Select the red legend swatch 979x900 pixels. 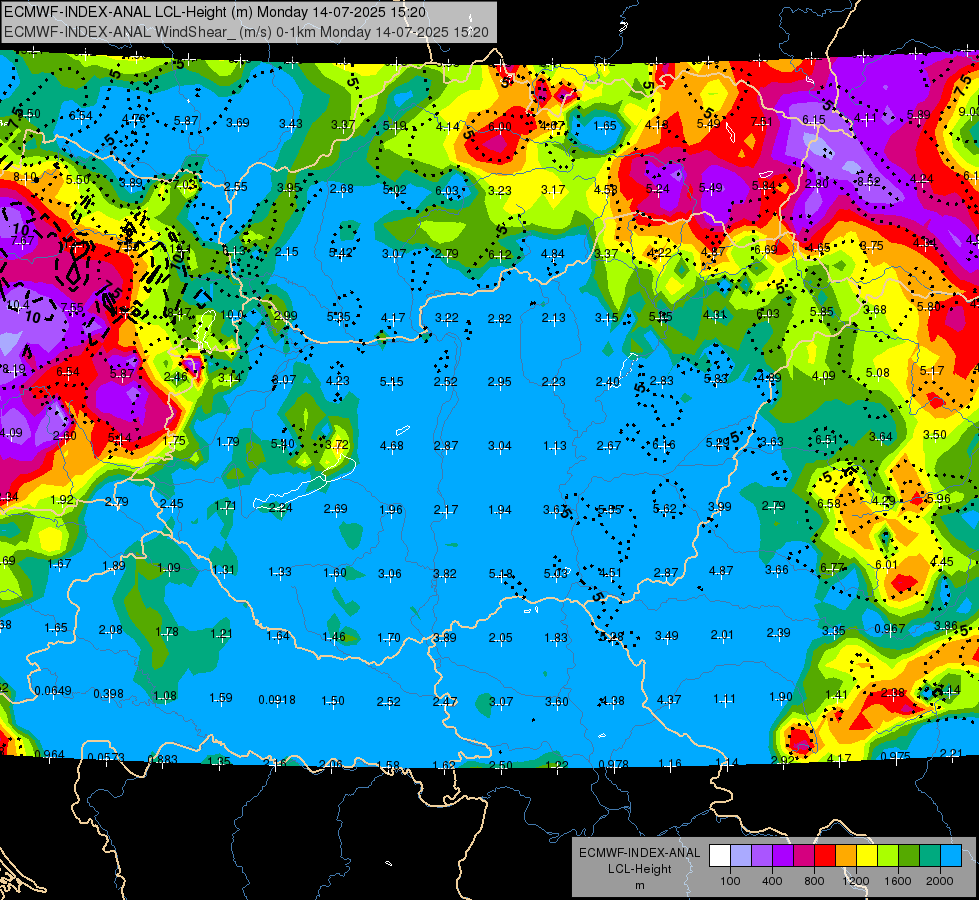click(825, 856)
